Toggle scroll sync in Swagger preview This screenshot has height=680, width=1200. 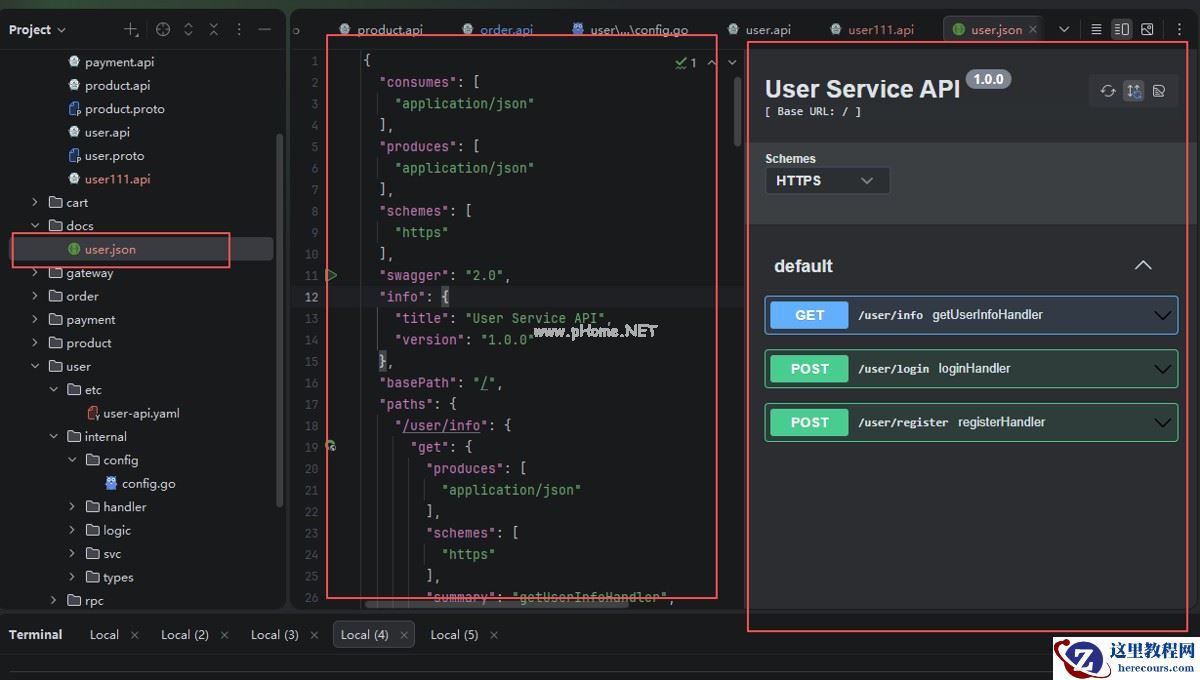[1134, 91]
